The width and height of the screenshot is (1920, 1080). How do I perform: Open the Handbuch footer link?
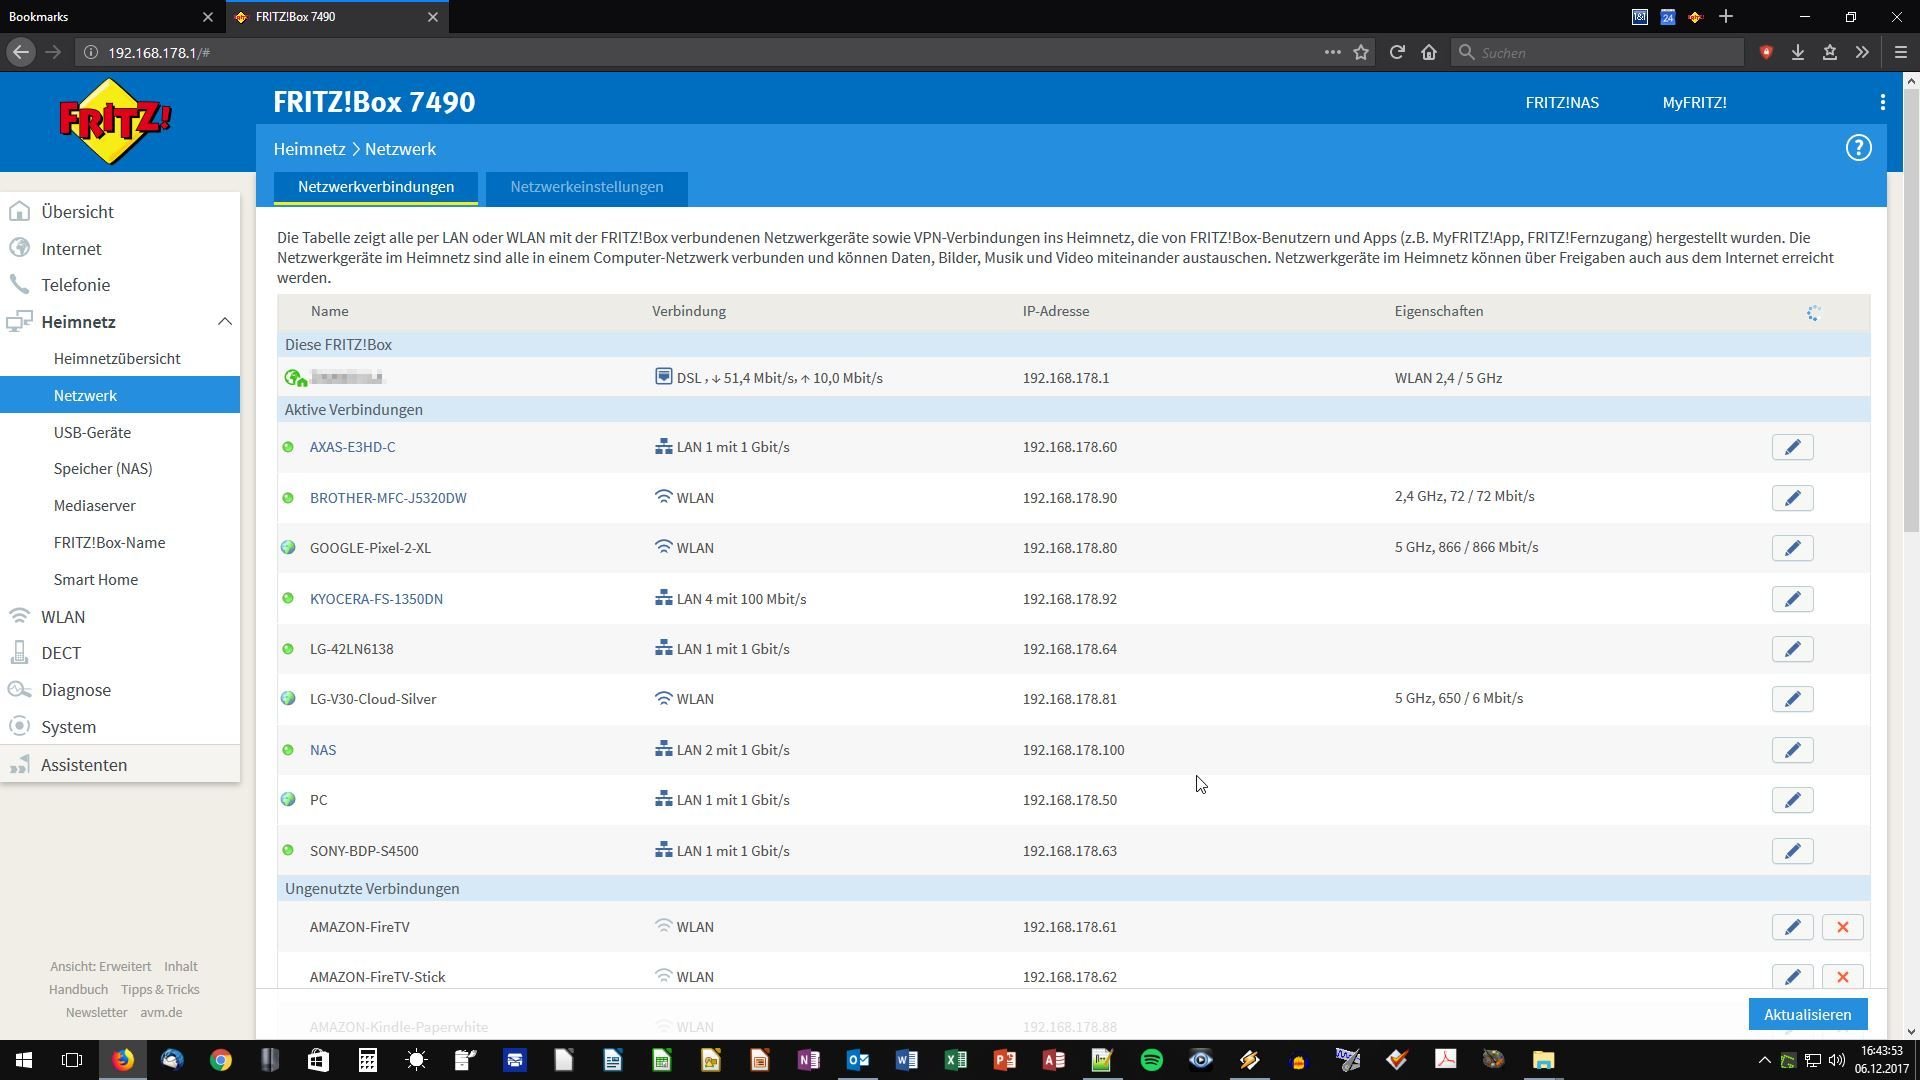(78, 990)
